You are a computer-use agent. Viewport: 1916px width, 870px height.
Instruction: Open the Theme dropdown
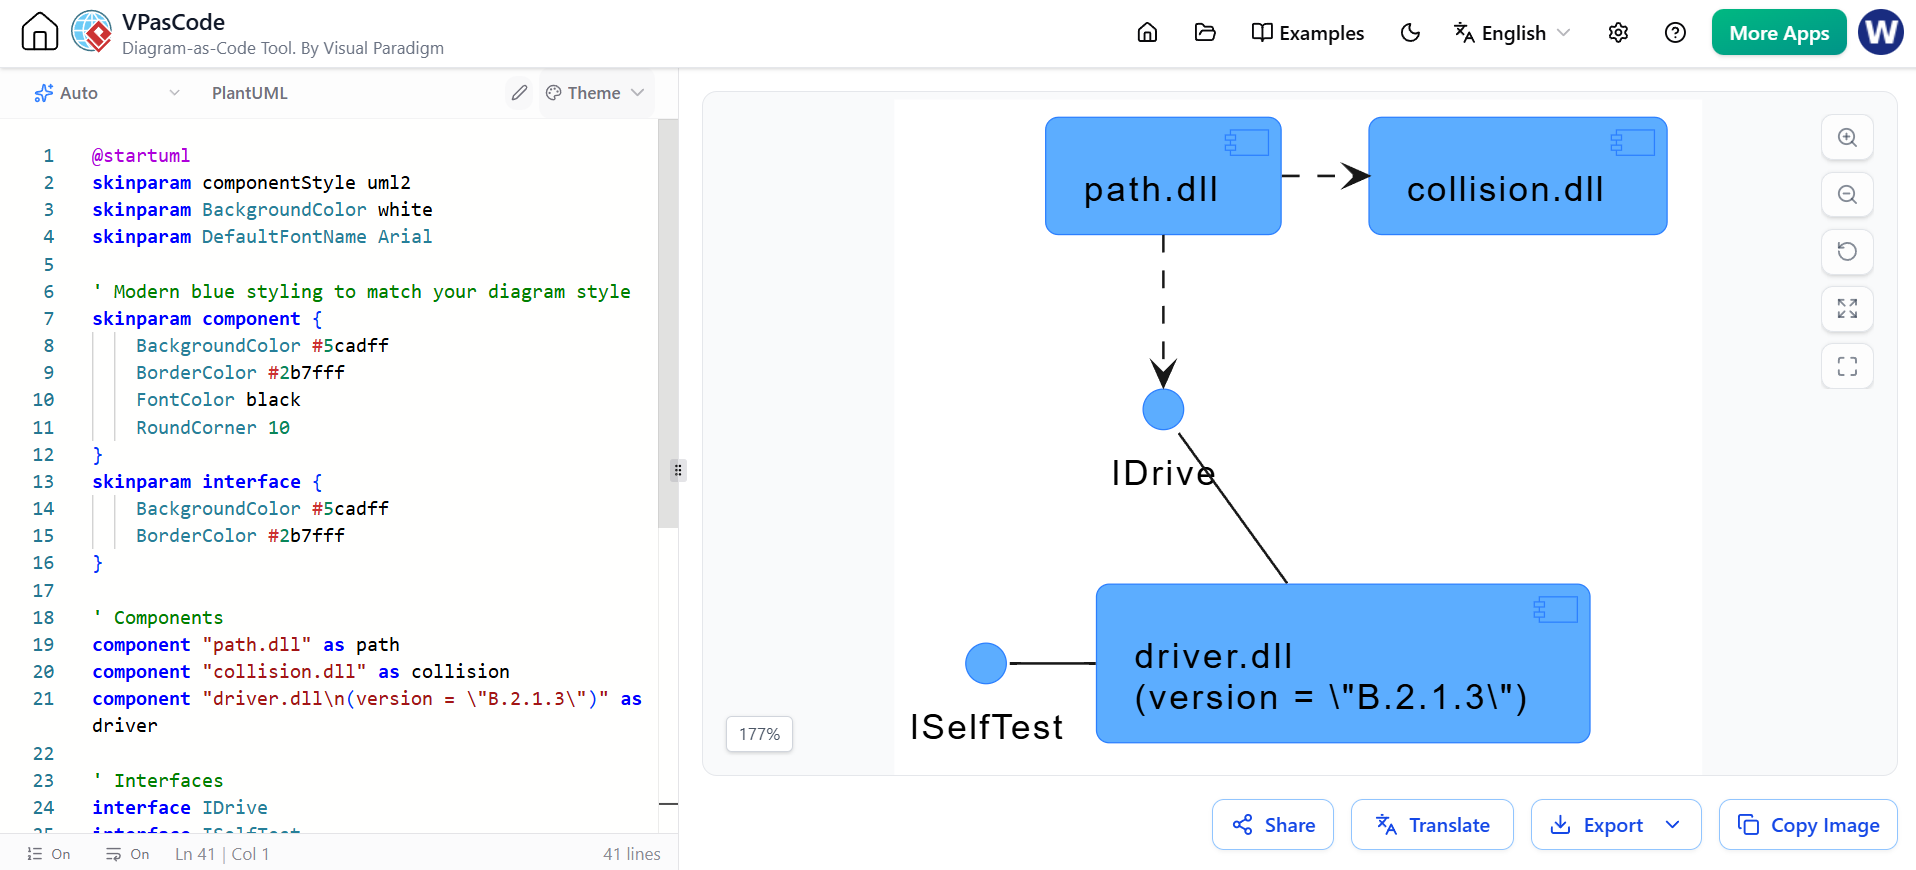click(595, 93)
